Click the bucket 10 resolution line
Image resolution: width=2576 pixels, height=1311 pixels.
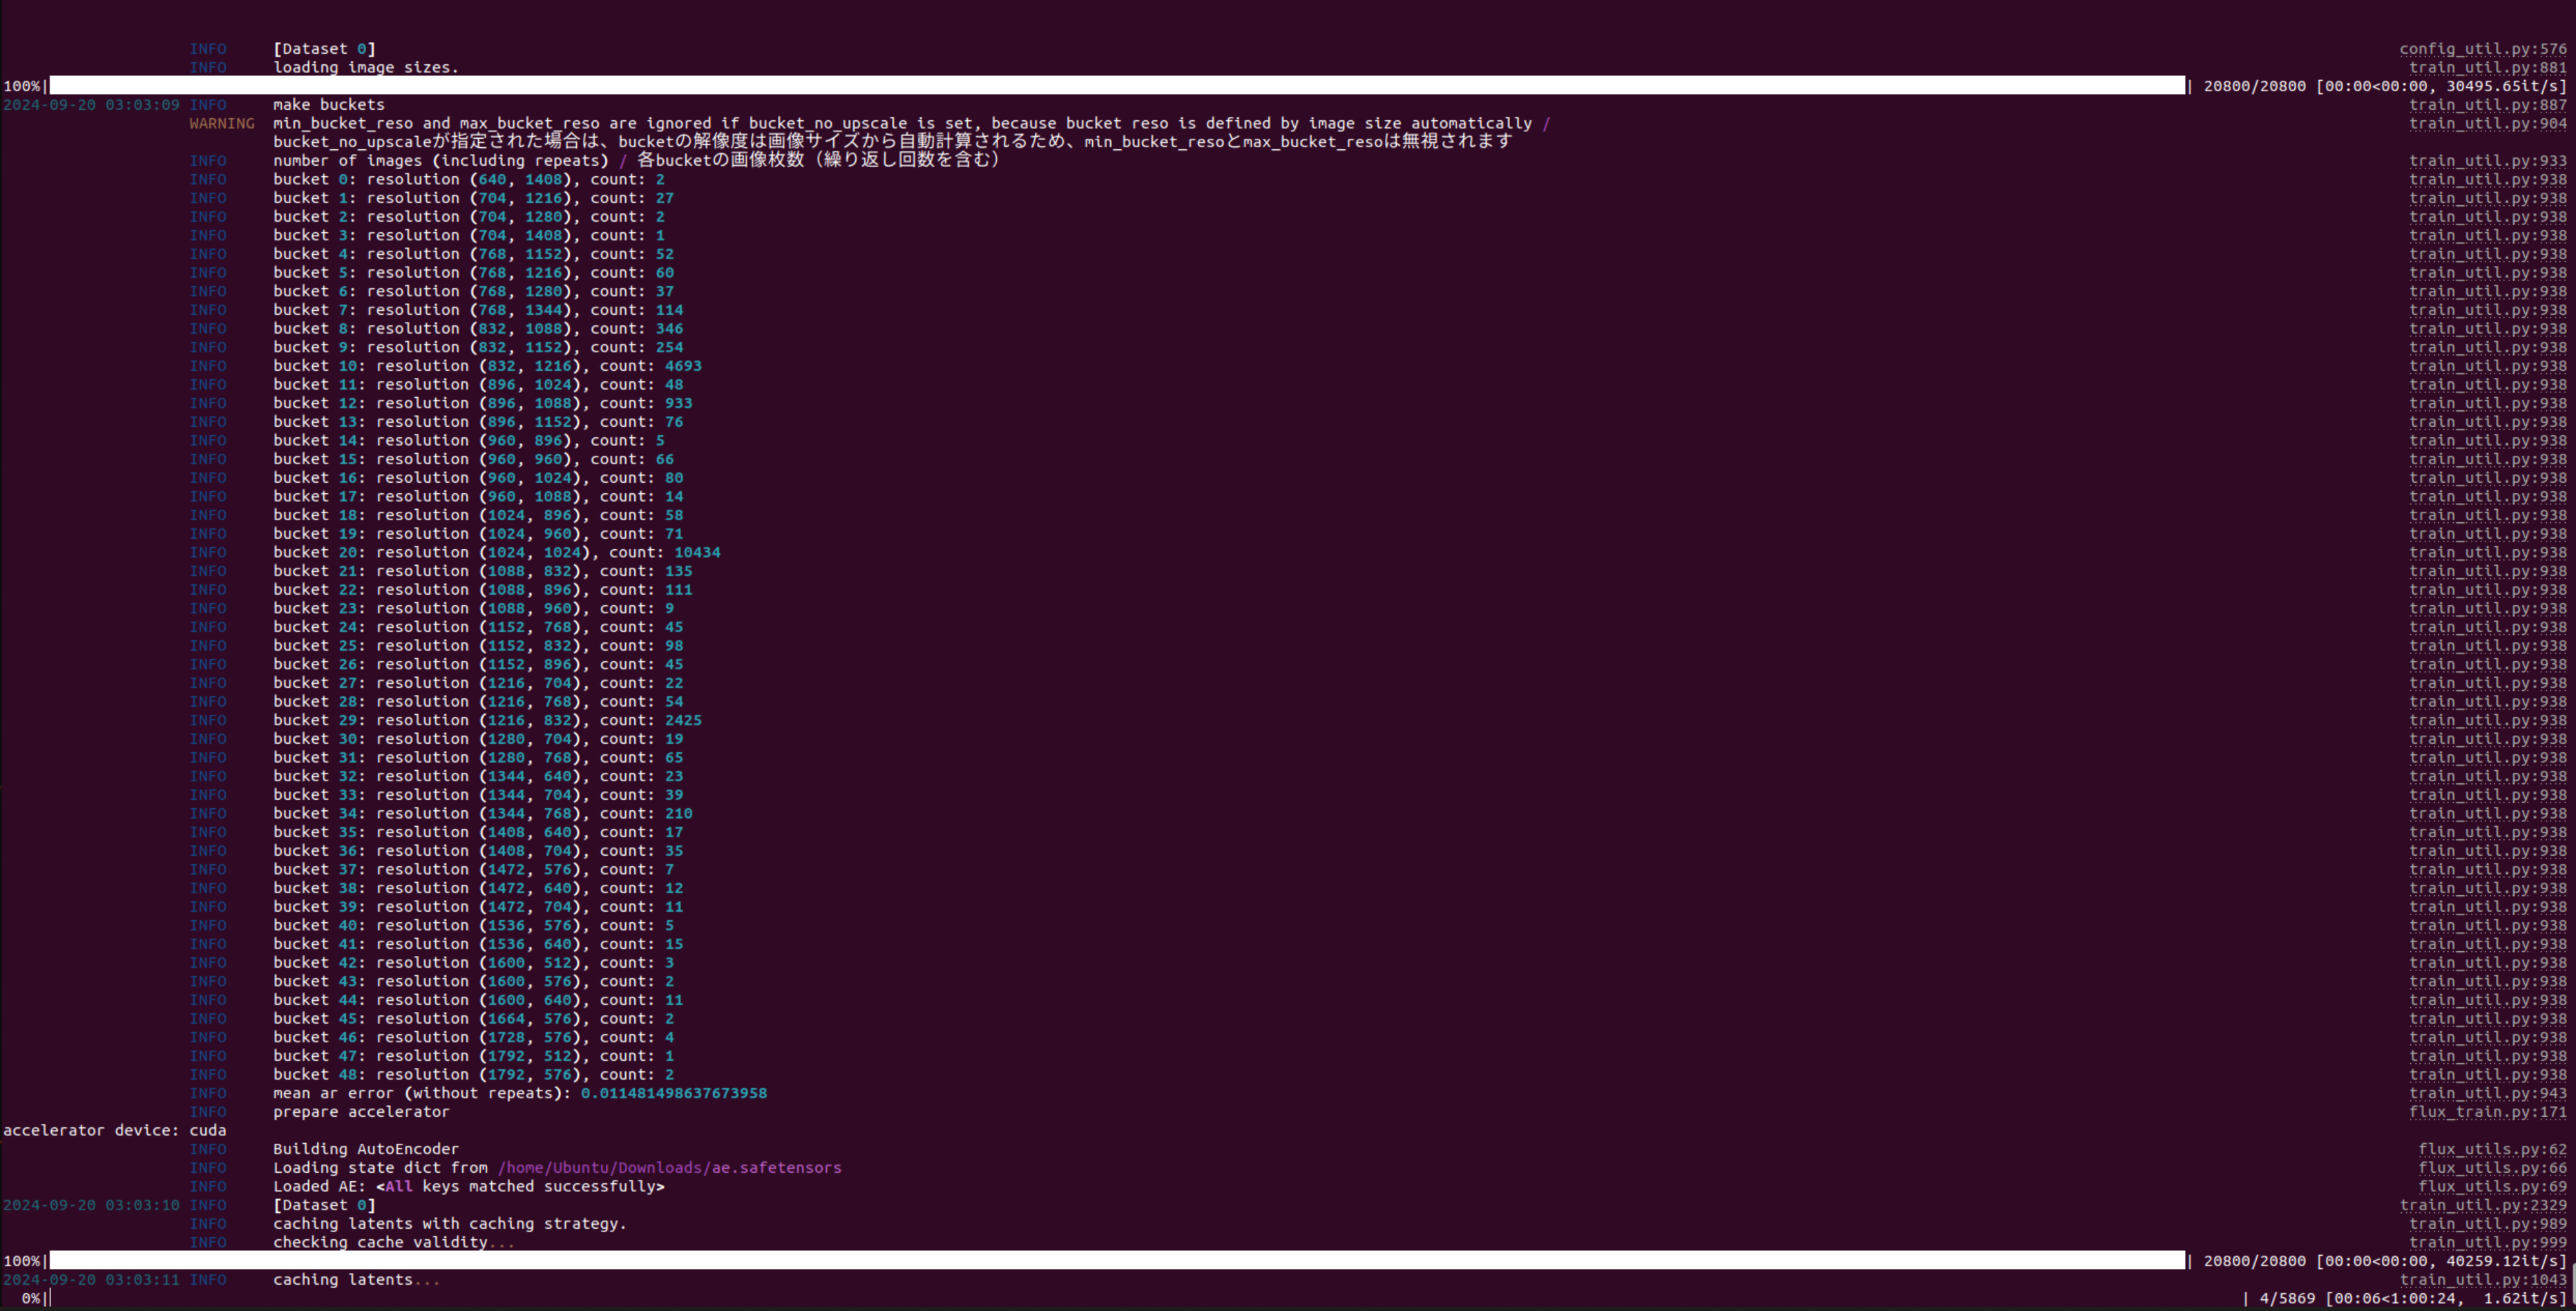click(487, 366)
